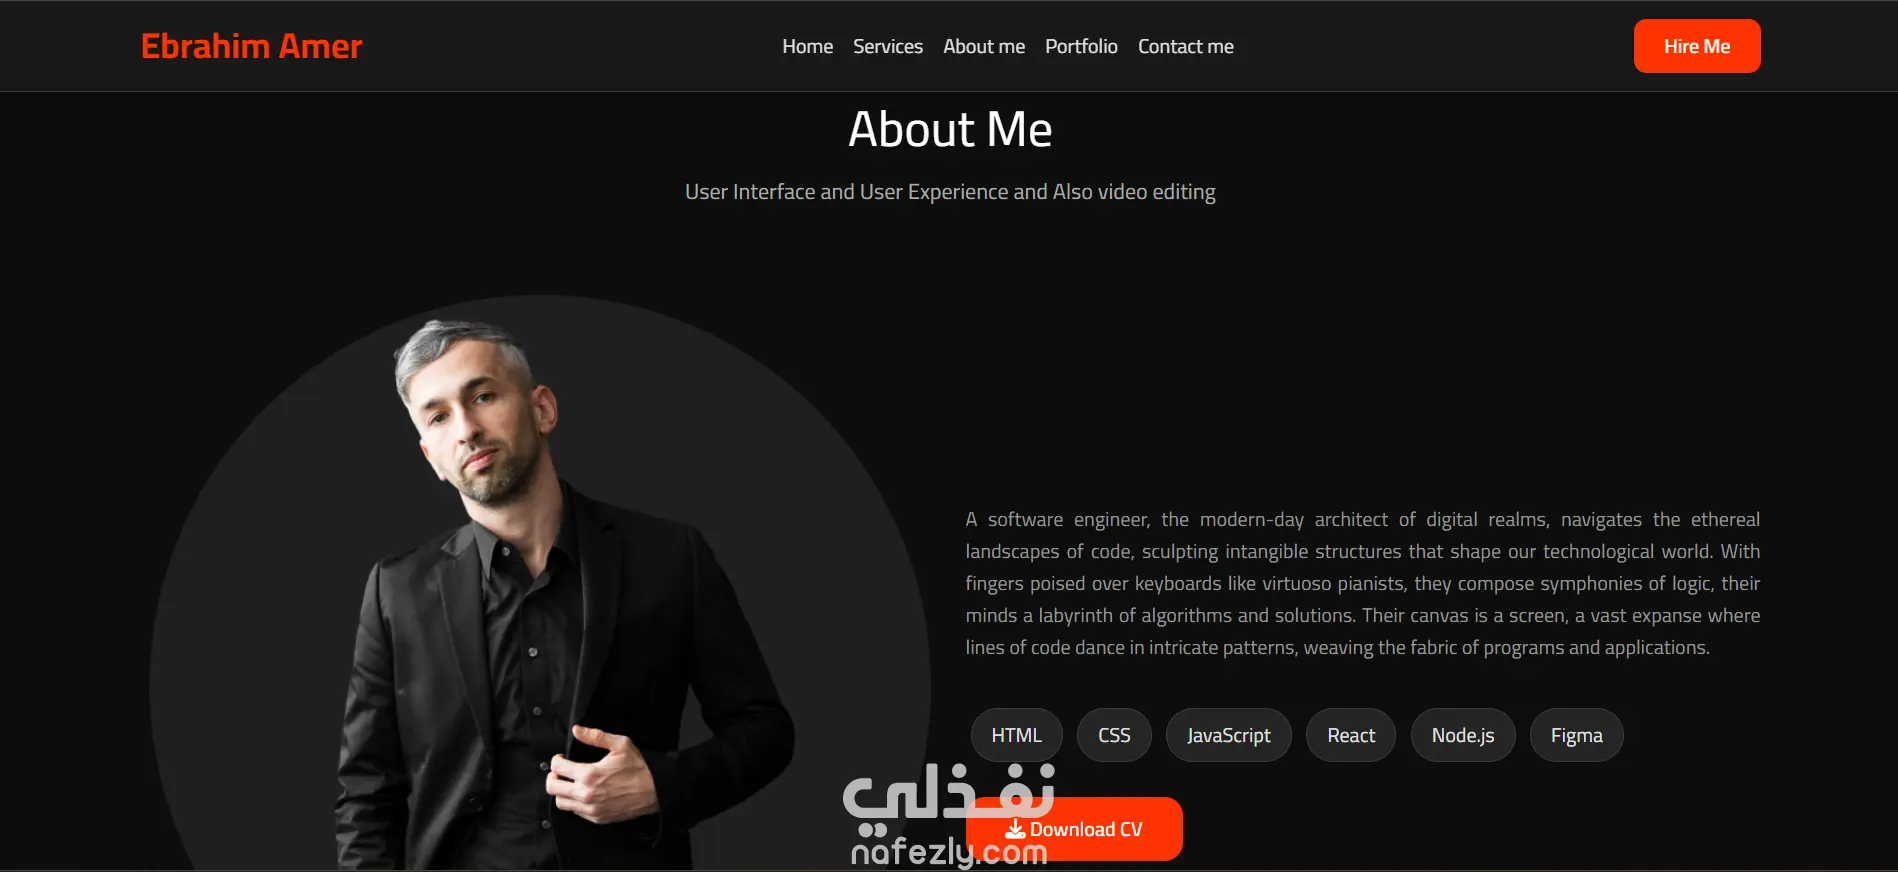Click the download icon on the CV button
The width and height of the screenshot is (1898, 872).
(x=1015, y=829)
